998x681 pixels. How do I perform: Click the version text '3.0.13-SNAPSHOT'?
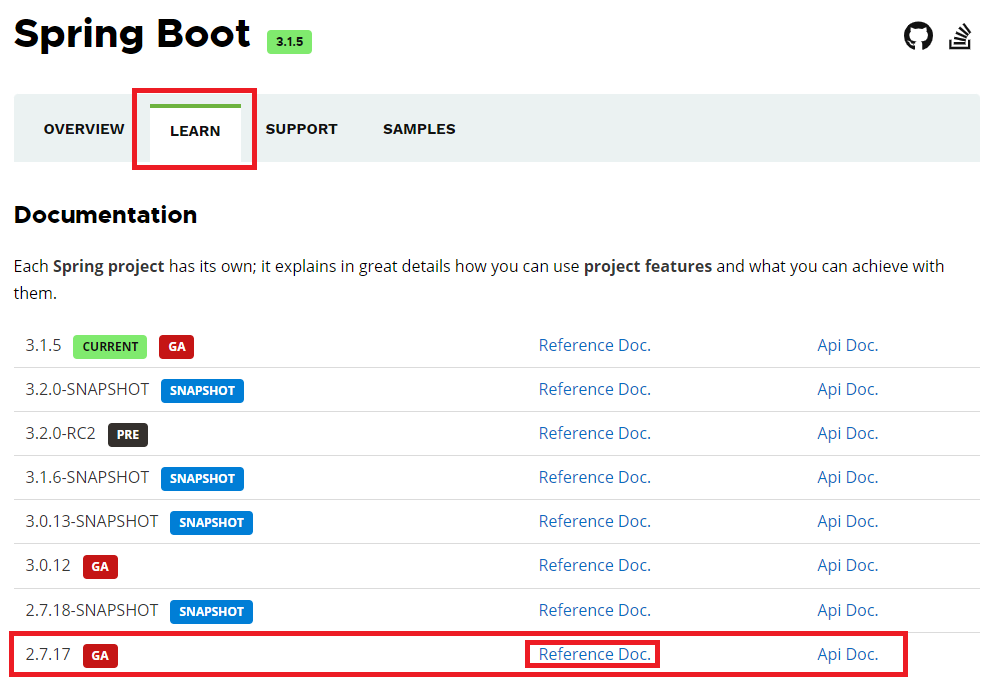(x=92, y=521)
